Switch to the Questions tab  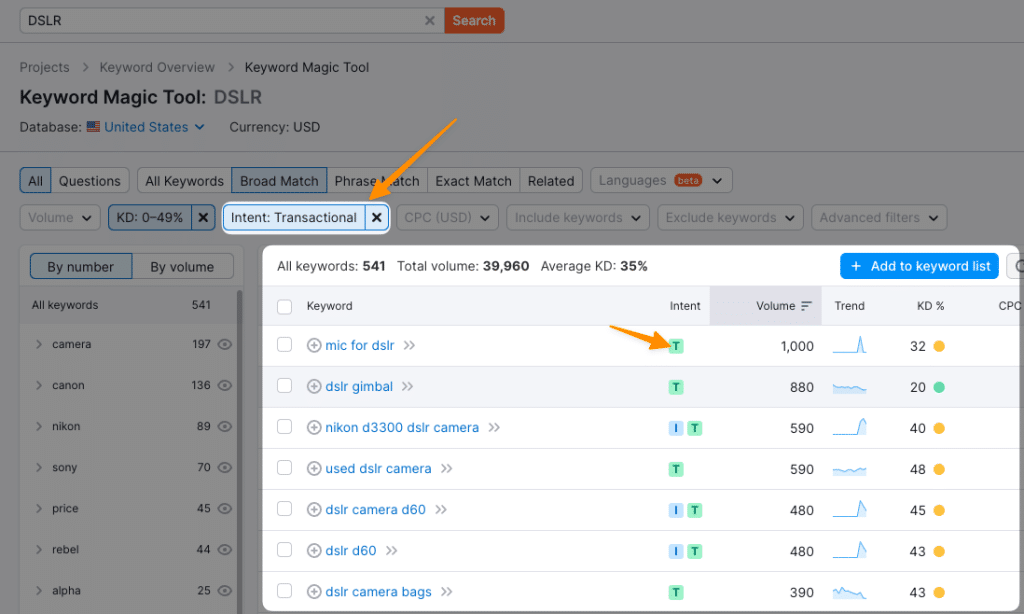point(89,180)
